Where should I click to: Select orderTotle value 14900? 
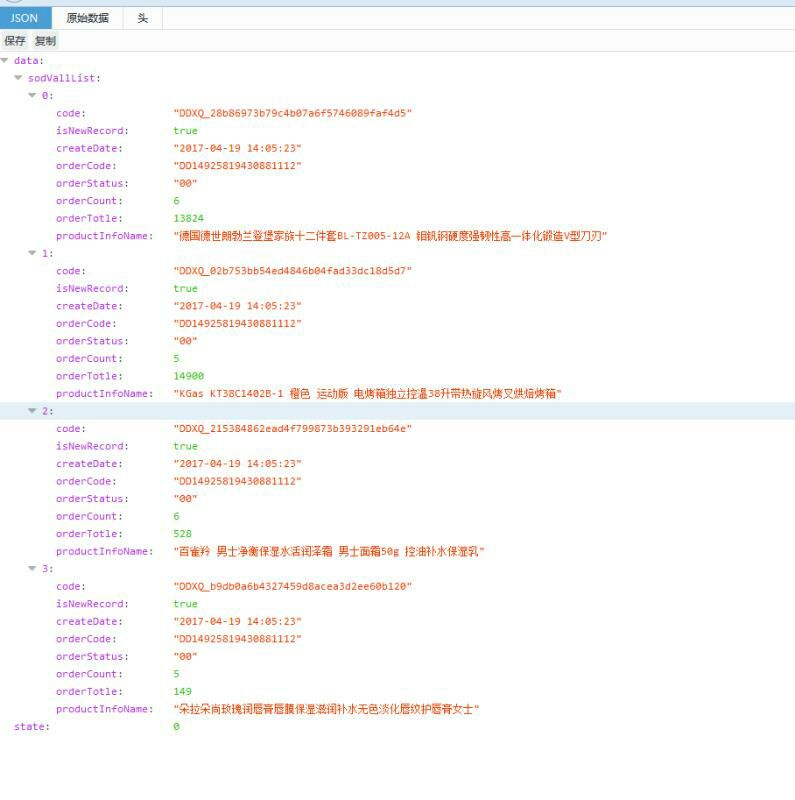click(188, 376)
